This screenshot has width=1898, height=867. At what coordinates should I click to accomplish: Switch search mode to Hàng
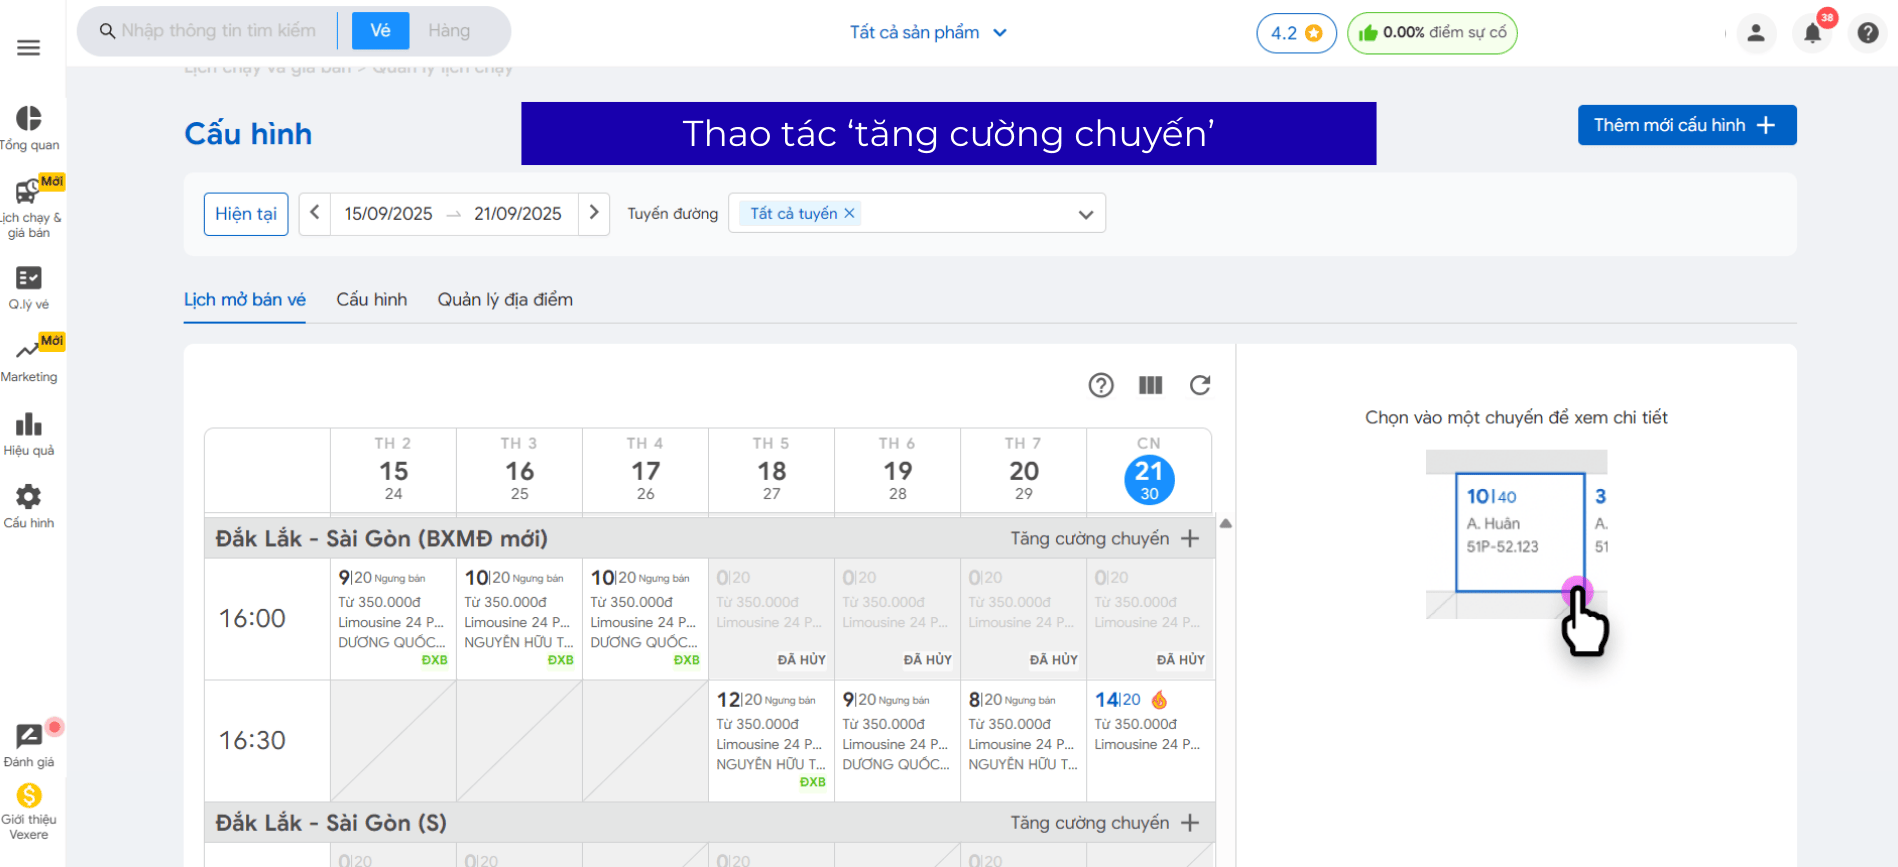click(449, 31)
